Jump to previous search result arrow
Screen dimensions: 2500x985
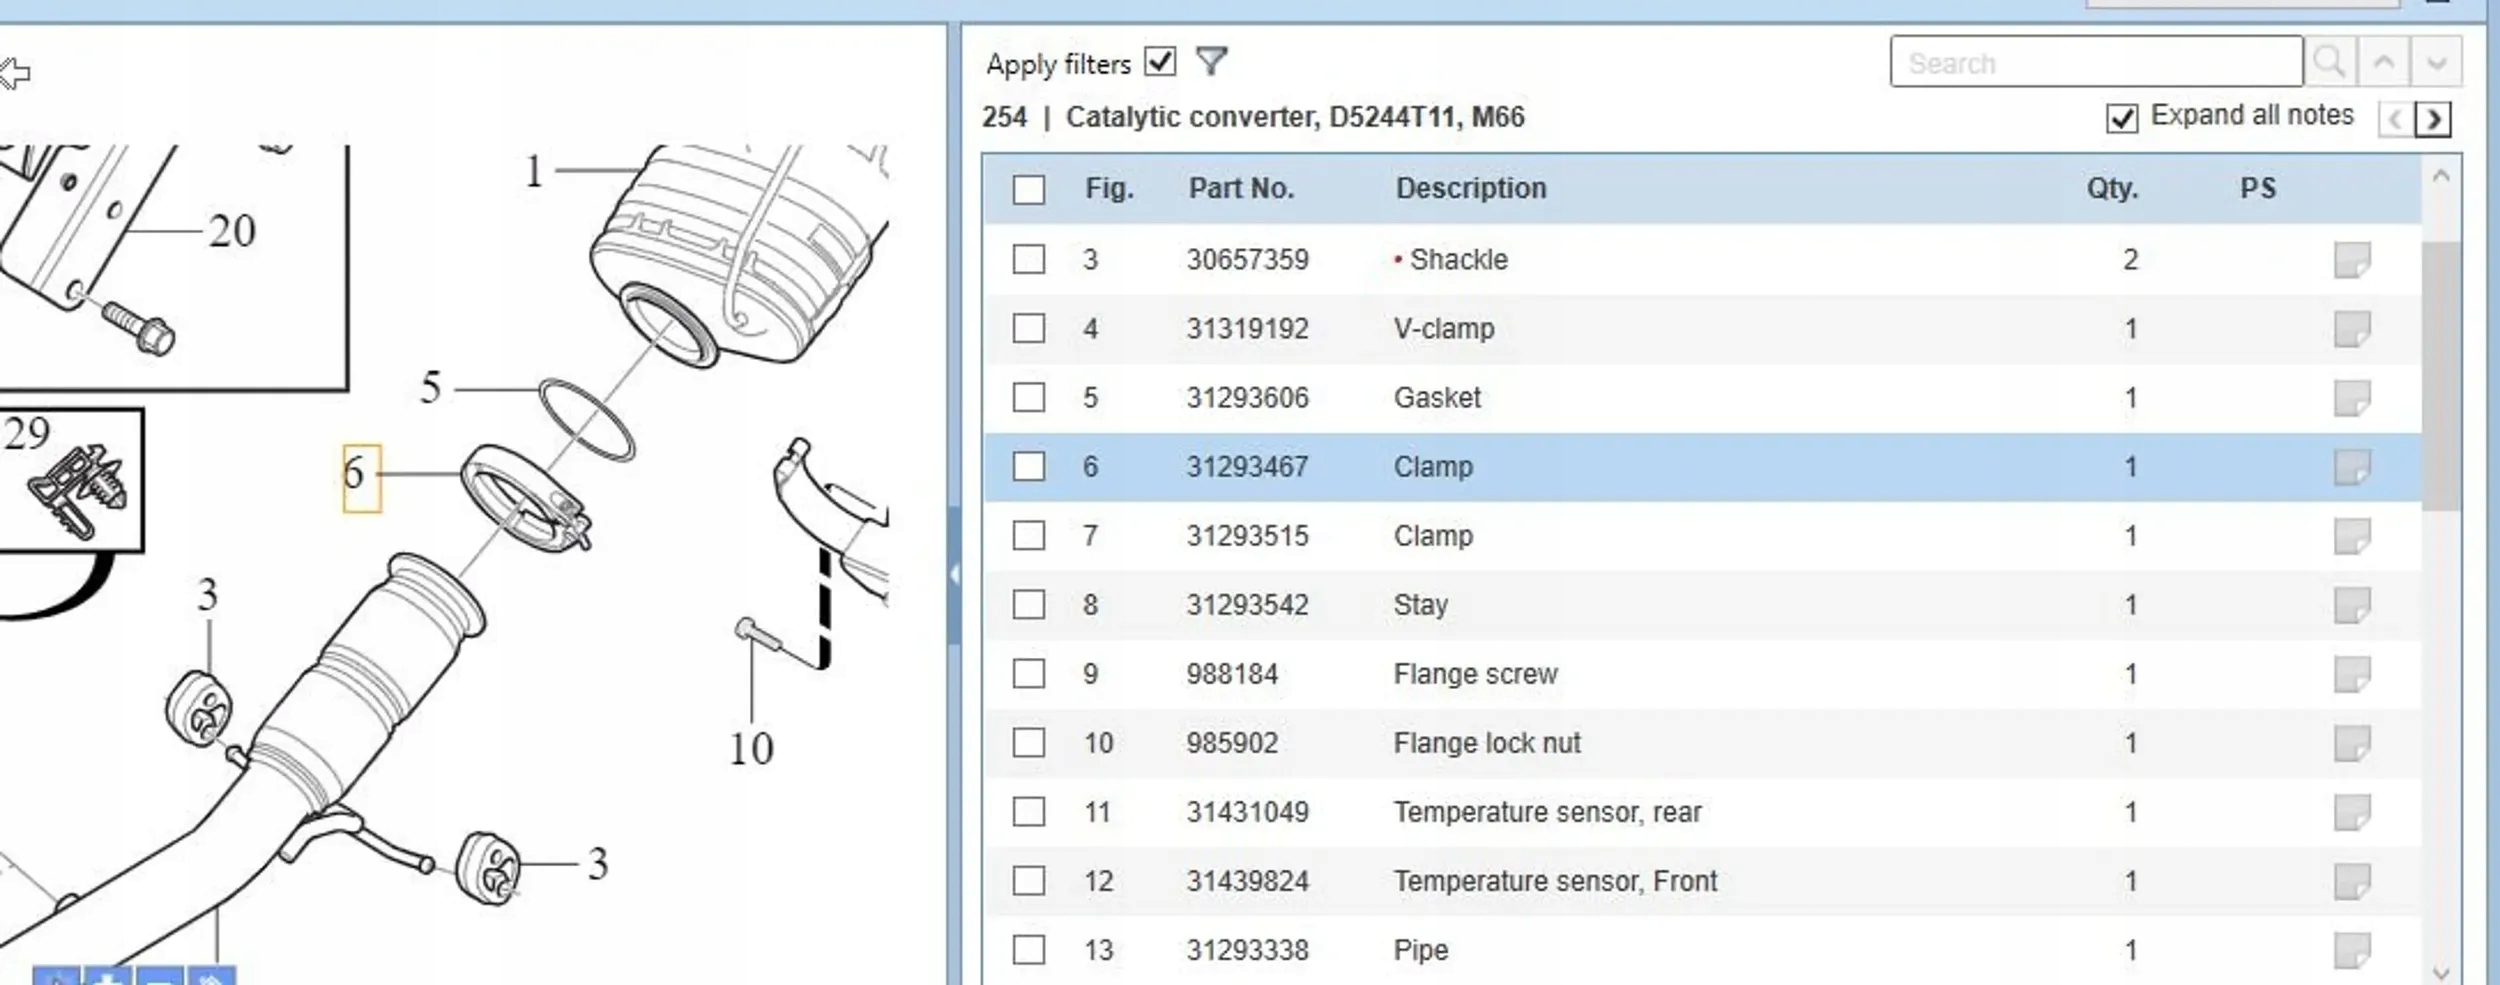[x=2384, y=62]
